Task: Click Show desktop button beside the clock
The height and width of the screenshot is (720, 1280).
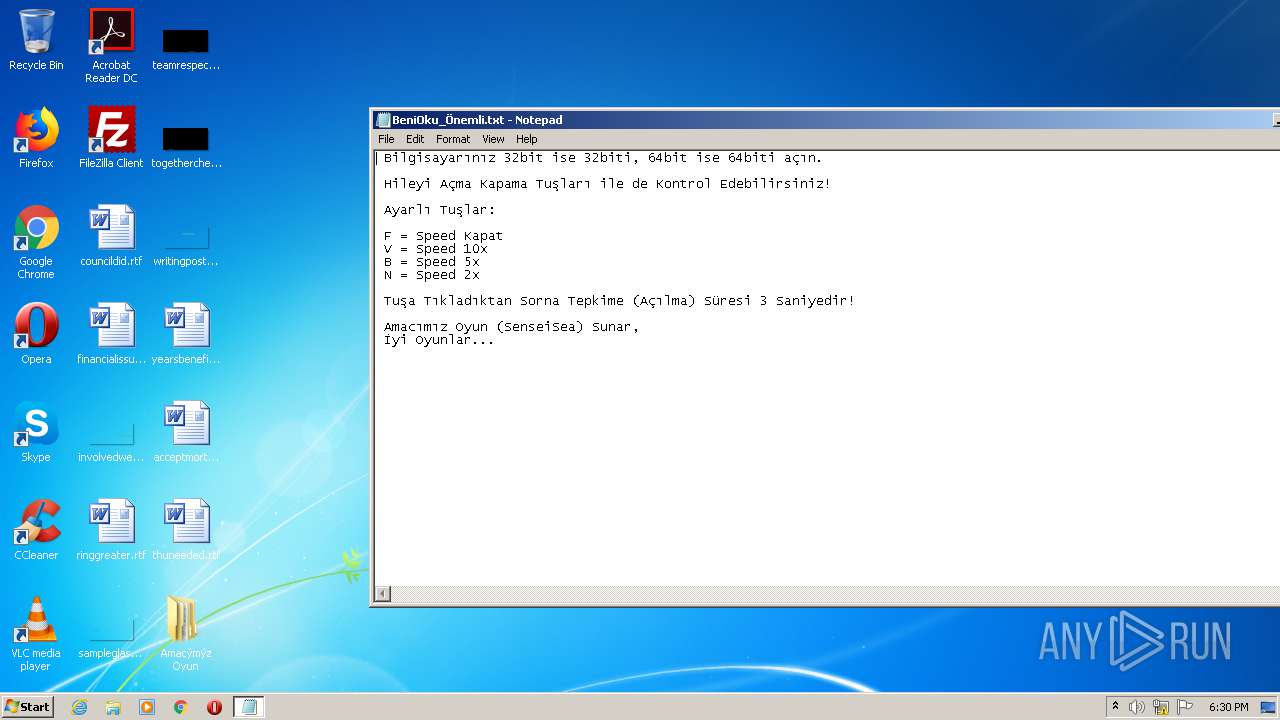Action: [1269, 707]
